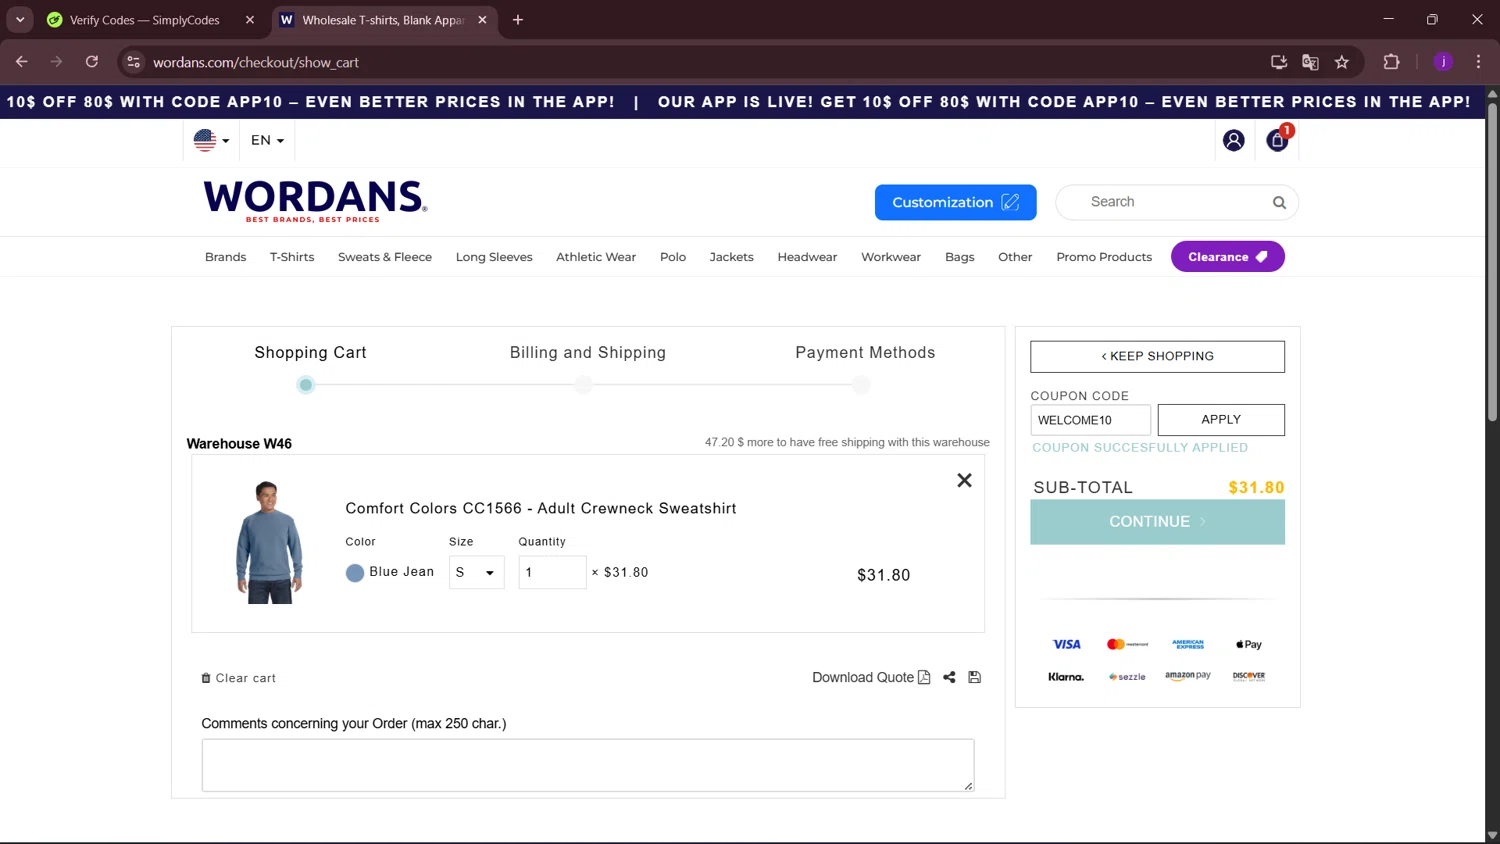
Task: Click the Apple Pay logo
Action: click(1248, 645)
